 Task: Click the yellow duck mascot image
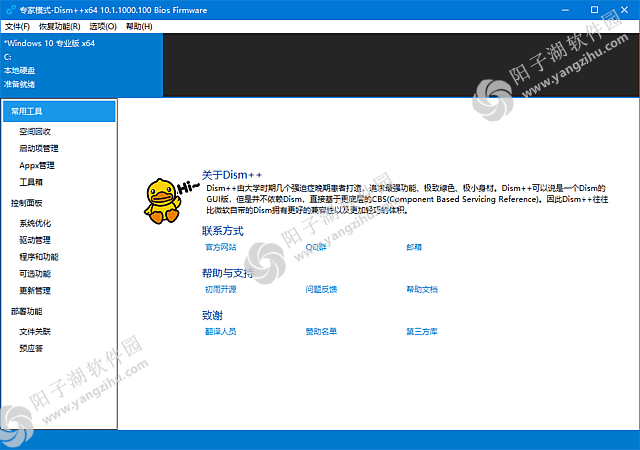pyautogui.click(x=163, y=201)
